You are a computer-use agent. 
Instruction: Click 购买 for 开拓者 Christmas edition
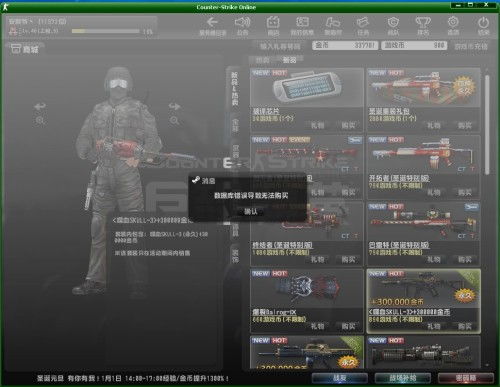pyautogui.click(x=465, y=192)
